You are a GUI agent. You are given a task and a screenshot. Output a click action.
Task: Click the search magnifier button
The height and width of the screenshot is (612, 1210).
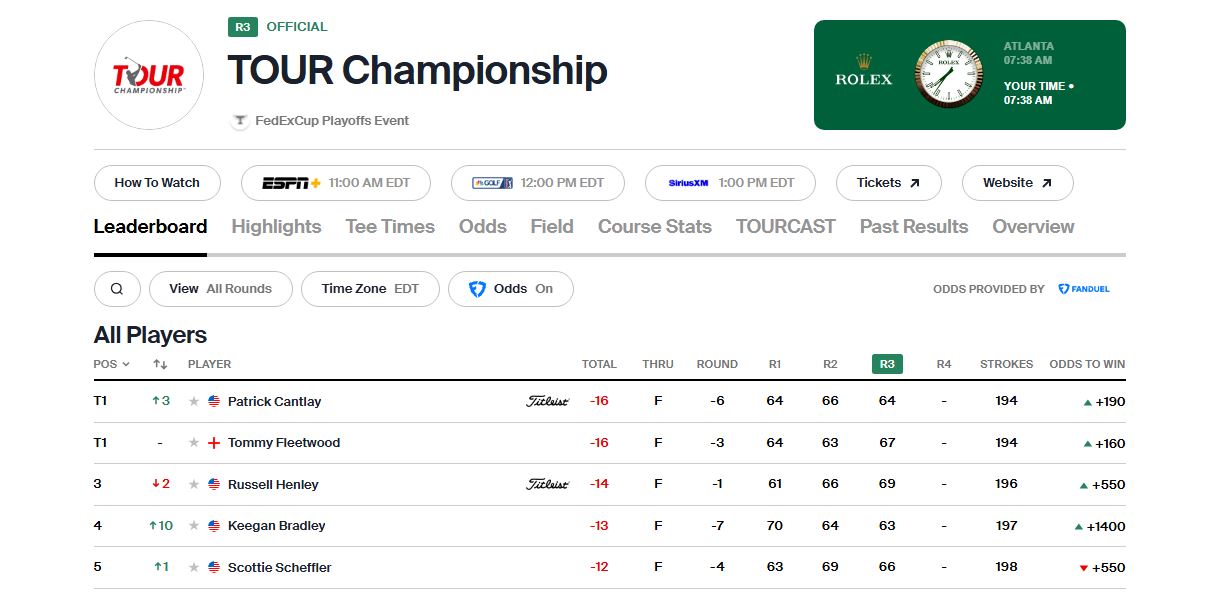tap(117, 289)
